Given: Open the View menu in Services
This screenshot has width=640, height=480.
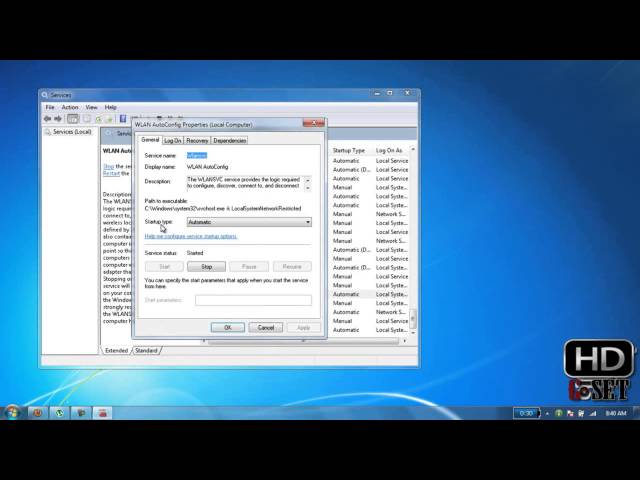Looking at the screenshot, I should (x=91, y=107).
